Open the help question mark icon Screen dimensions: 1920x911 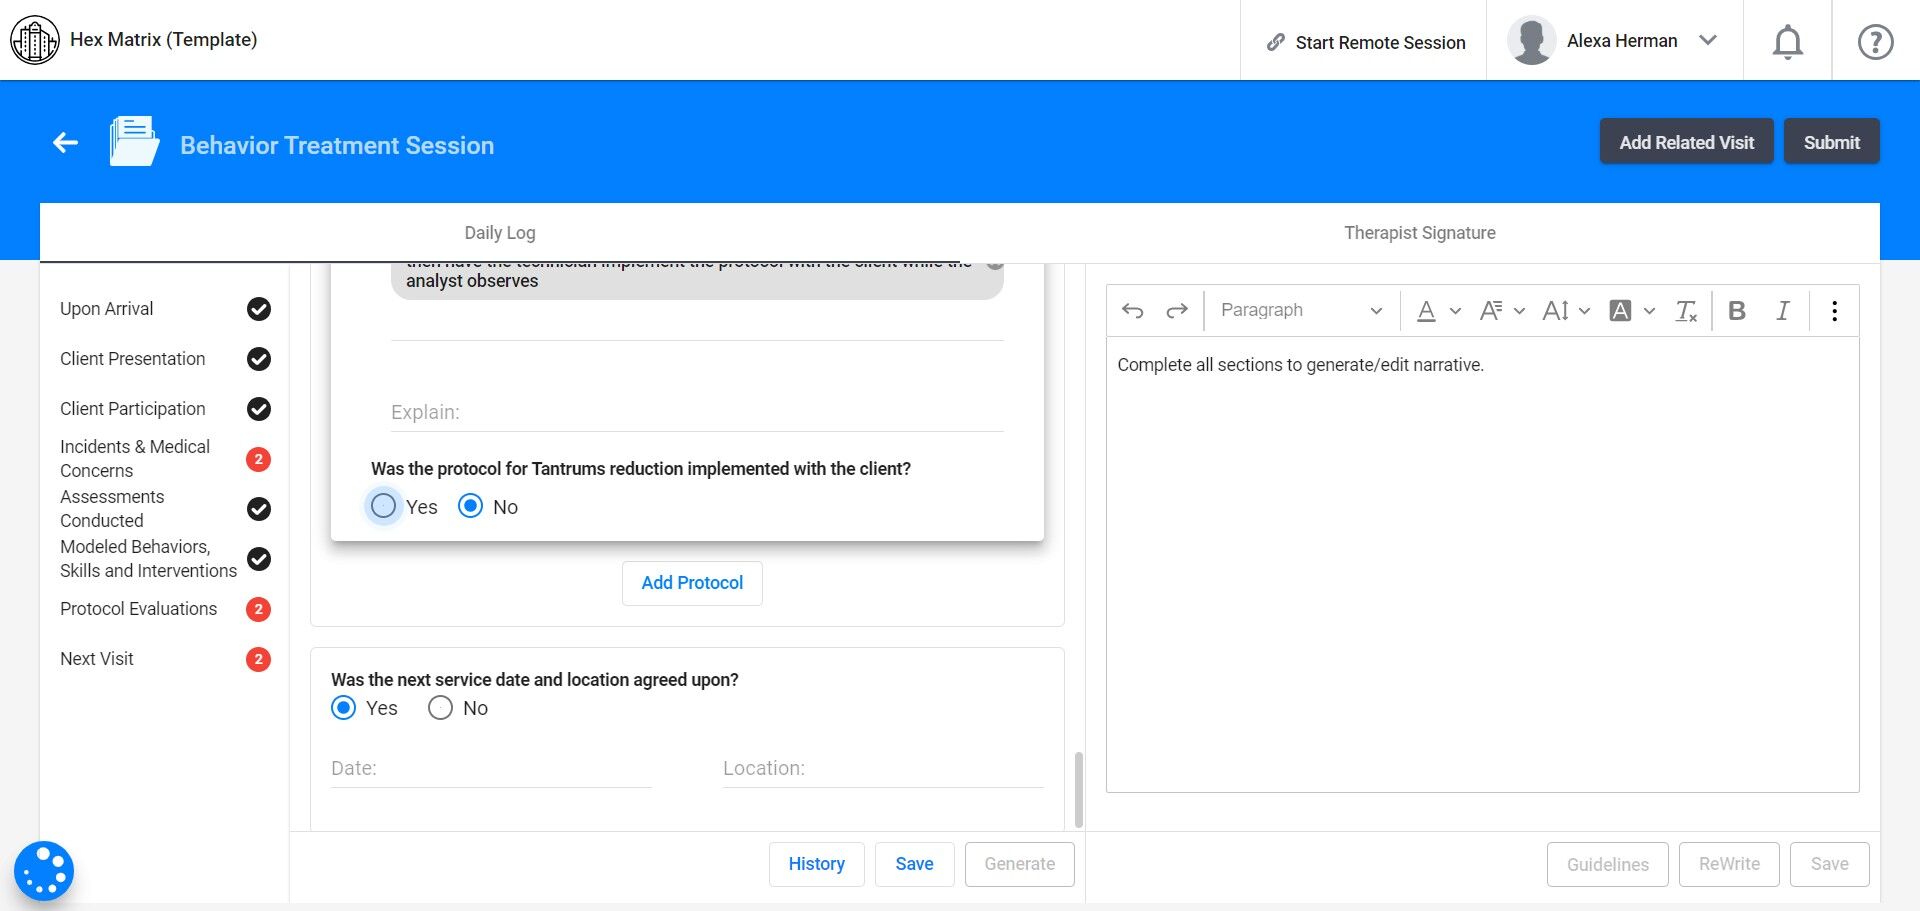[1875, 42]
